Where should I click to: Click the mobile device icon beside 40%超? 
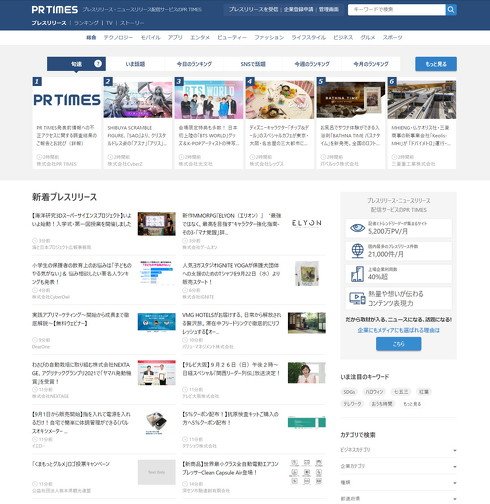357,274
